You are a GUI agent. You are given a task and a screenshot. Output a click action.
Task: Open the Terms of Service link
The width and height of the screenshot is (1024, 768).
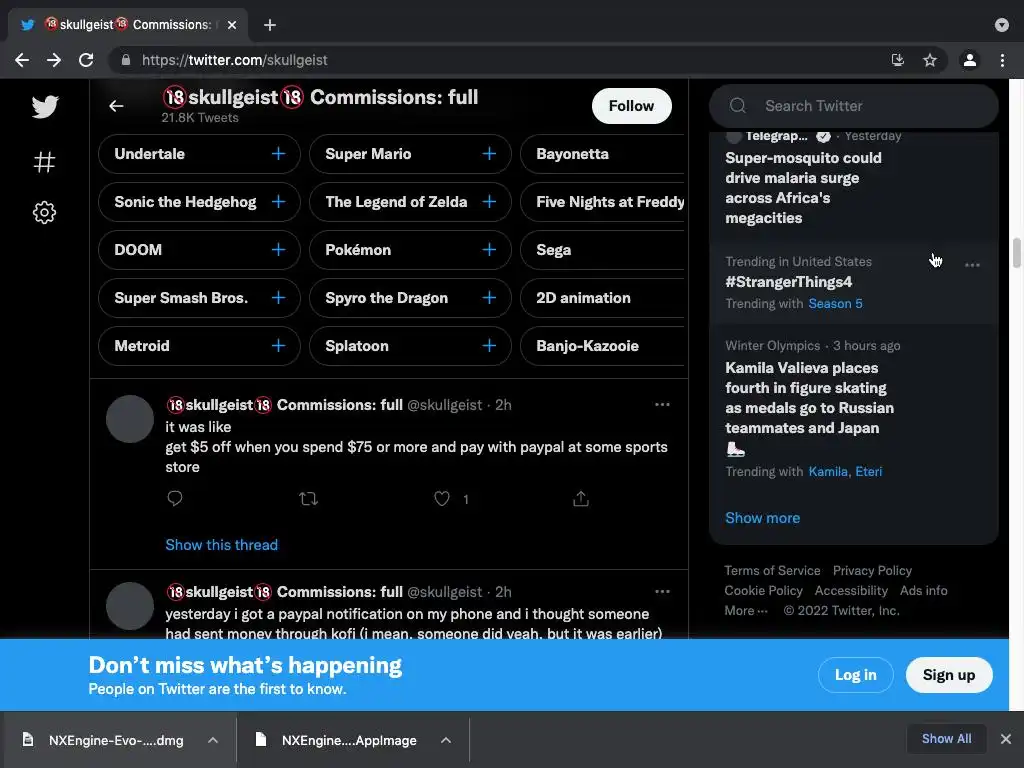point(772,571)
